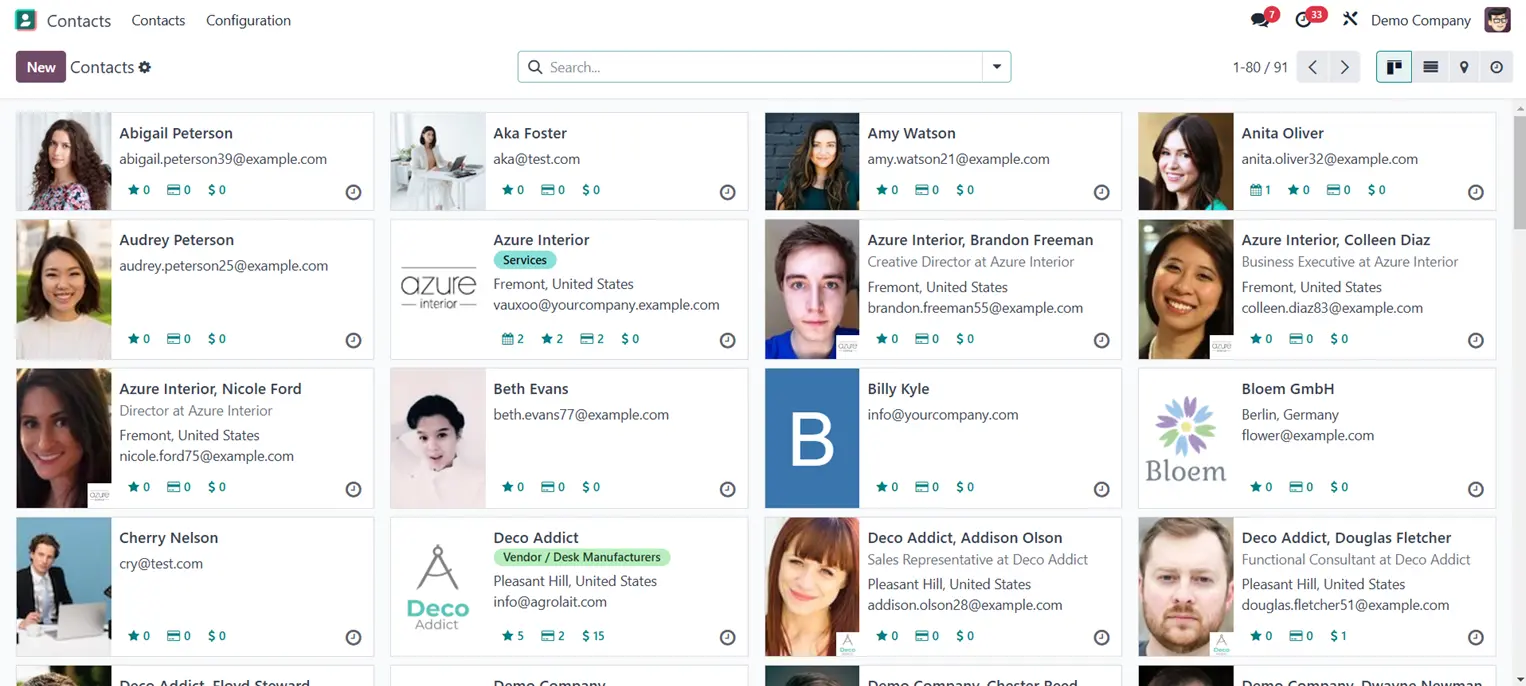Open the Anita Oliver contact name
Screen dimensions: 1526x686
pos(1282,133)
